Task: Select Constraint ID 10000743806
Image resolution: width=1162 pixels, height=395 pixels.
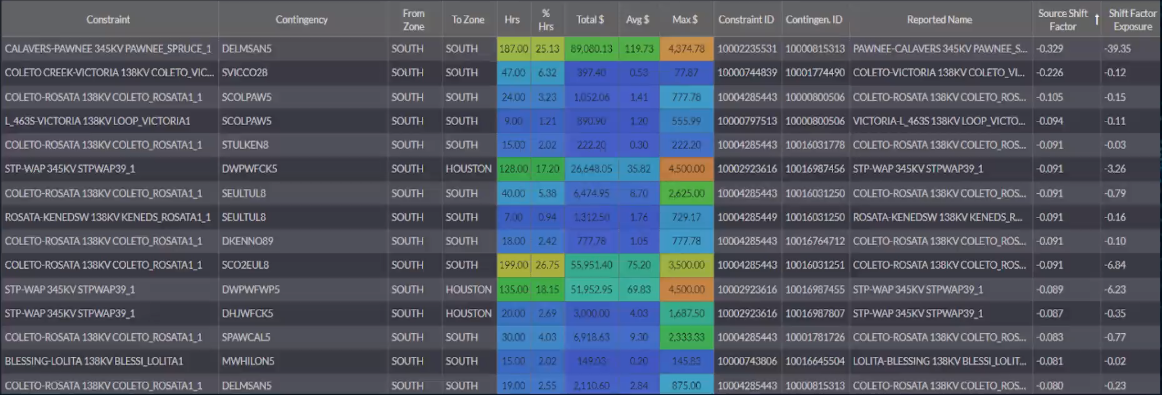Action: coord(747,362)
